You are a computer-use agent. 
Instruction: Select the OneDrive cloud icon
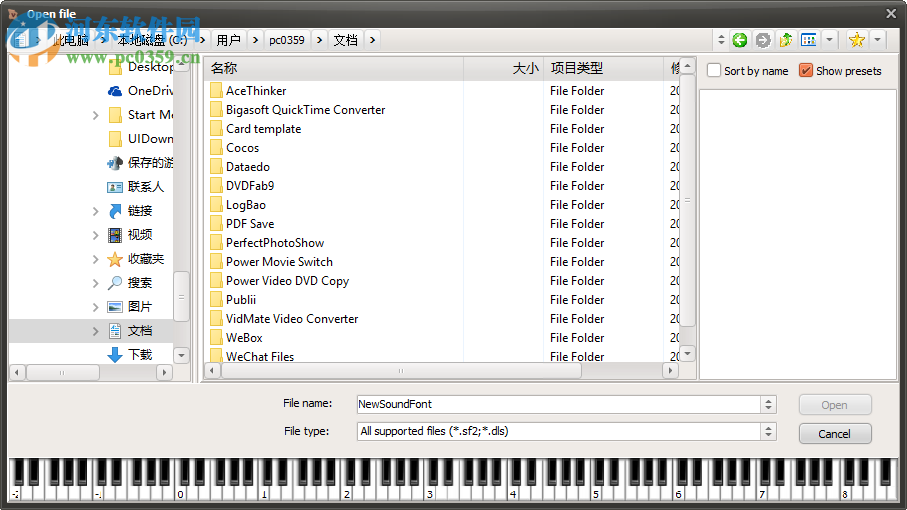point(115,91)
